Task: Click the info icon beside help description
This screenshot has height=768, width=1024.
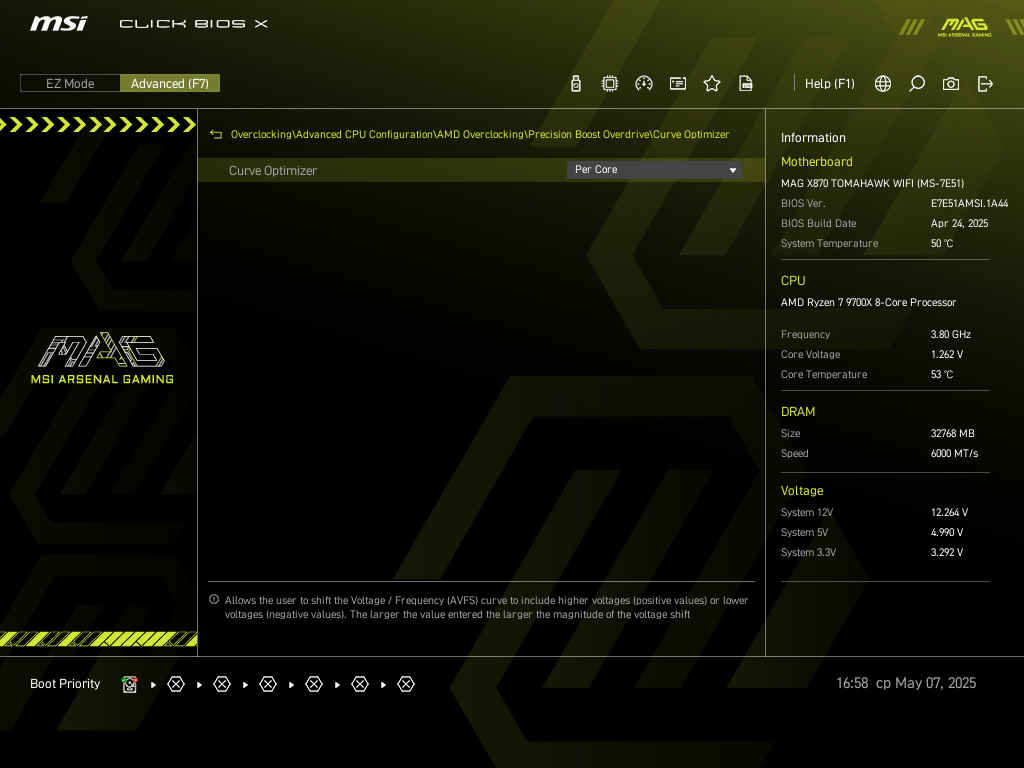Action: pos(214,600)
